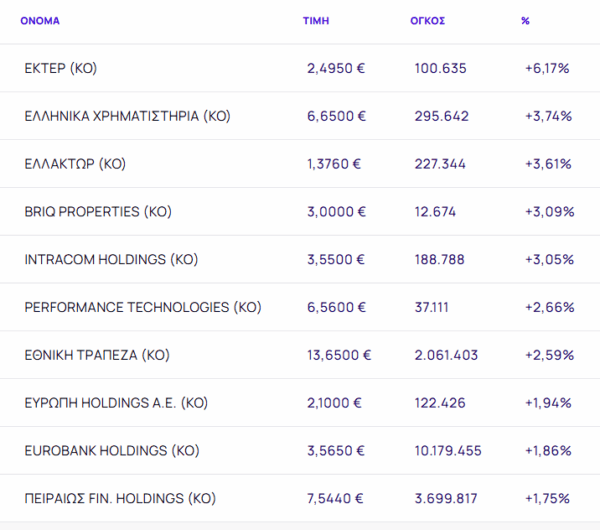Open ΕΛΛΗΝΙΚΑ ΧΡΗΜΑΤΙΣΤΗΡΙΑ (ΚΟ) stock
Viewport: 600px width, 530px height.
(x=127, y=116)
